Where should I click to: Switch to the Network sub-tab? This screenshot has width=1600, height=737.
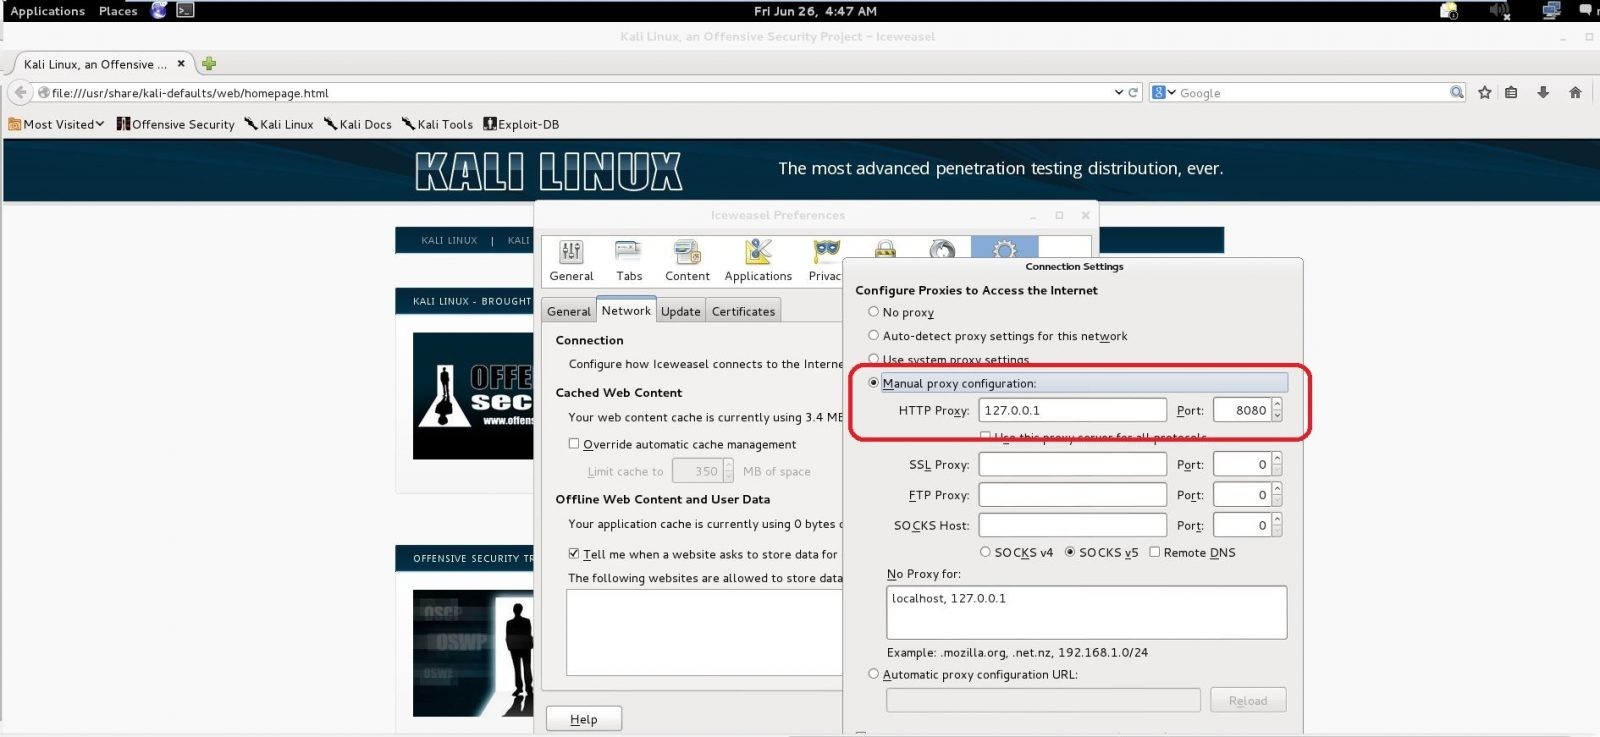[x=626, y=310]
